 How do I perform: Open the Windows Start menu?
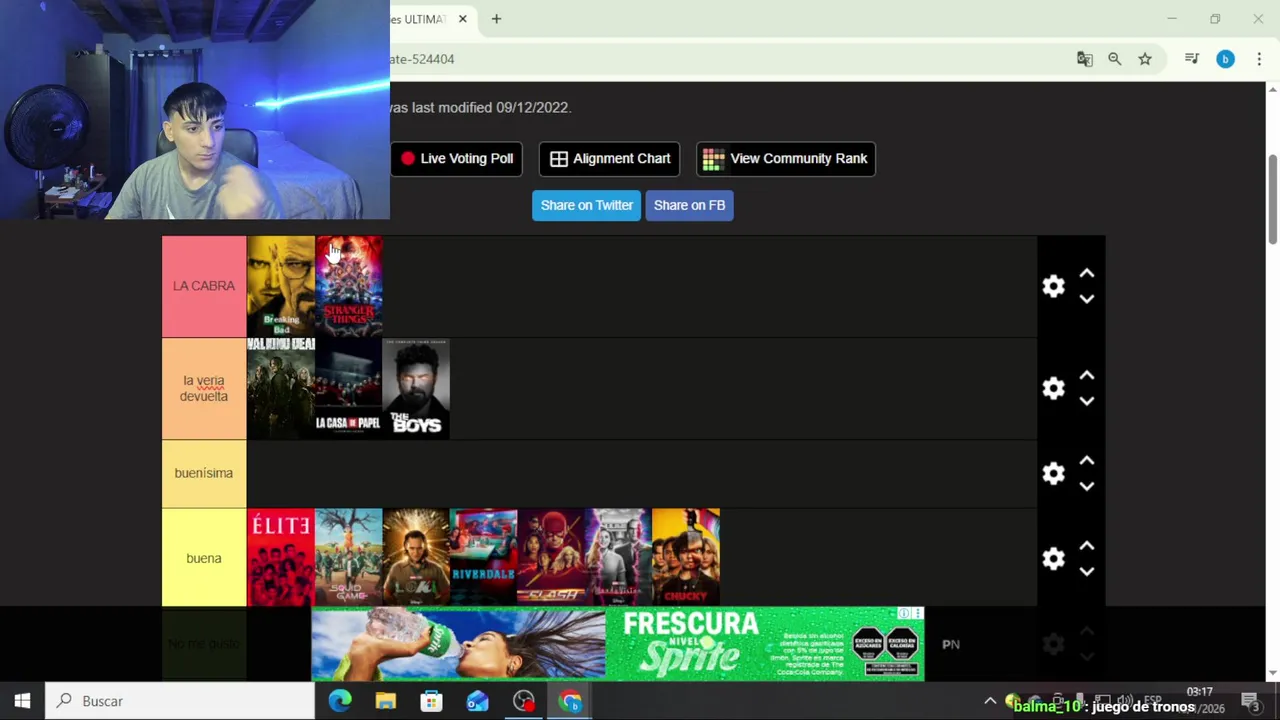point(22,701)
